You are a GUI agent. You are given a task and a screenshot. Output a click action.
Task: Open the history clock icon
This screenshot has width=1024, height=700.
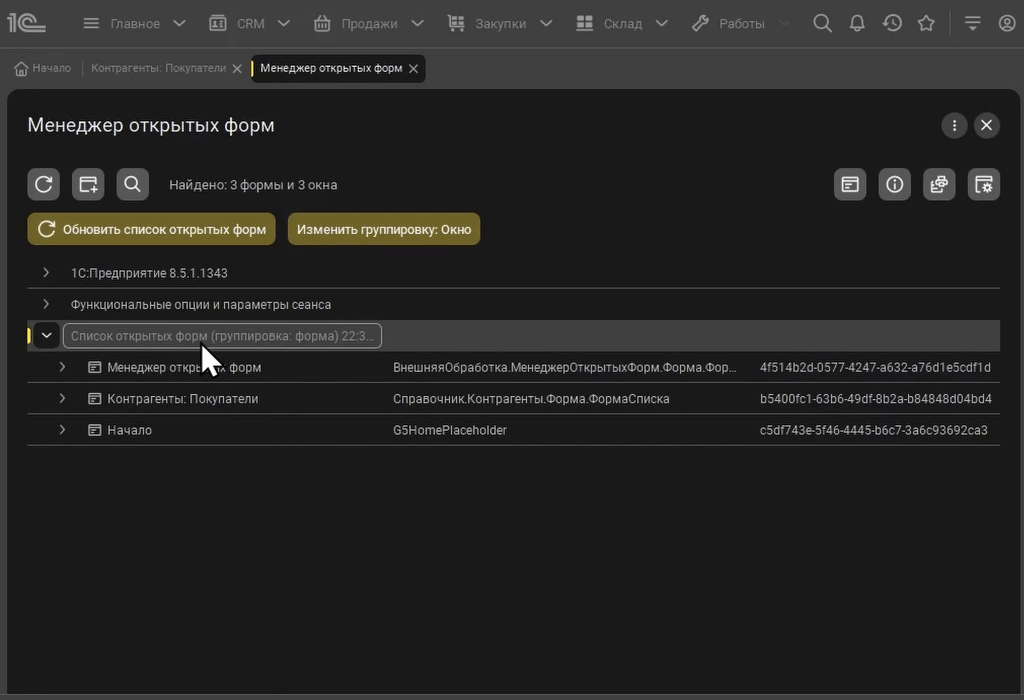click(891, 24)
